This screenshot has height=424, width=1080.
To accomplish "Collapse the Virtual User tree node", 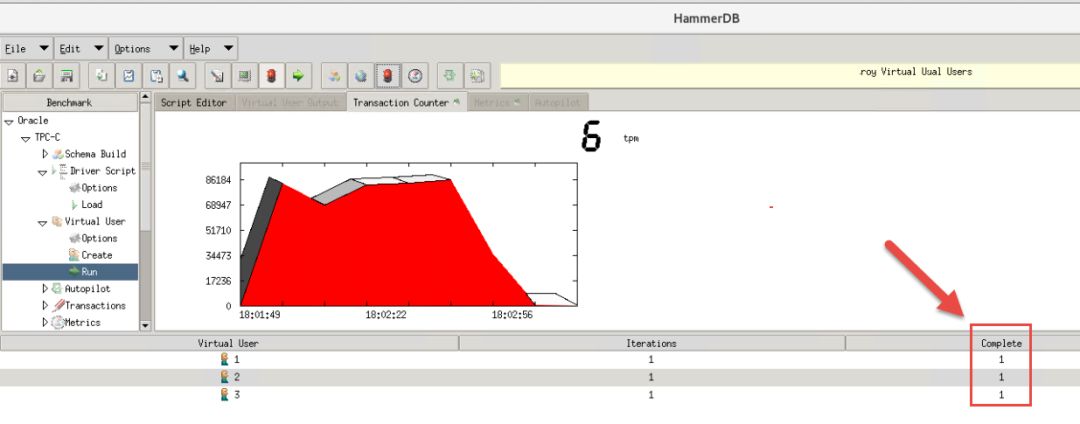I will (x=42, y=222).
